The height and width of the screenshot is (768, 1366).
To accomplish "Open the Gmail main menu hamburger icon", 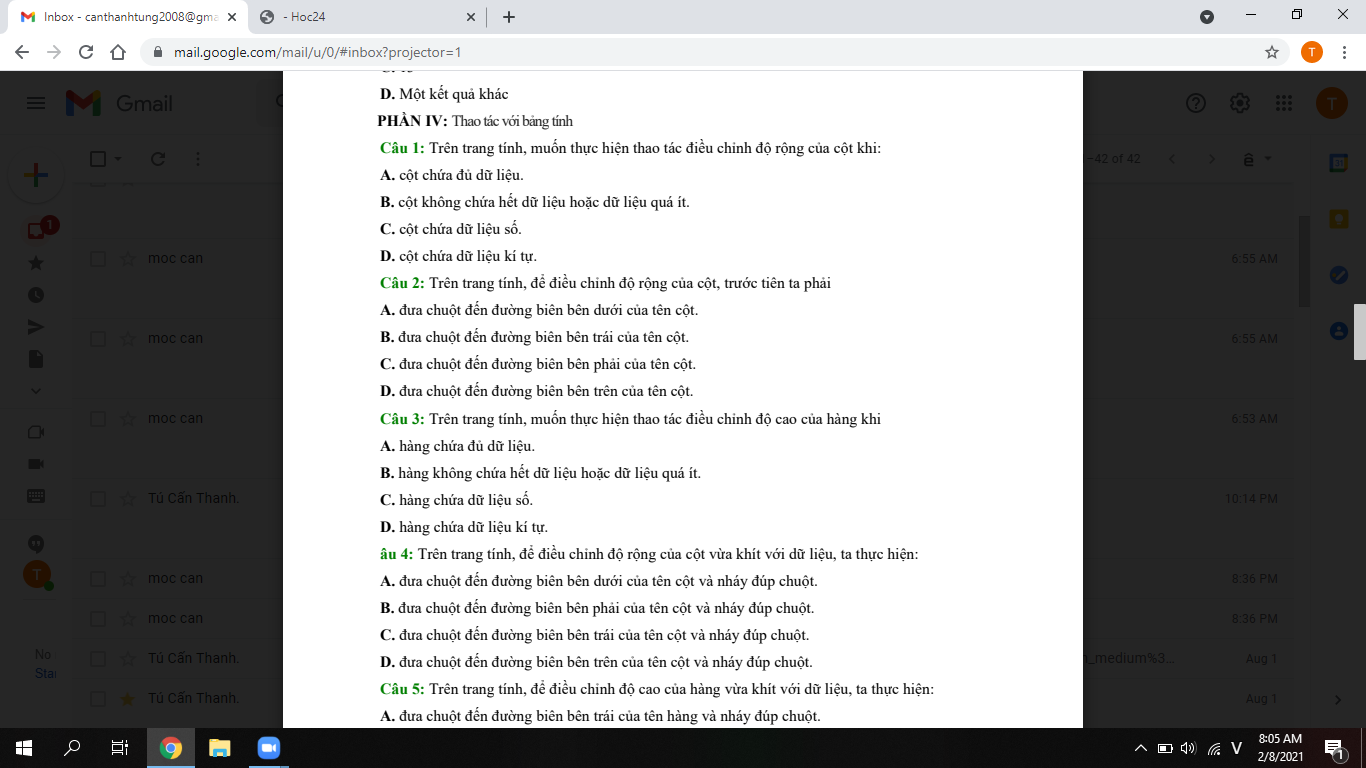I will pyautogui.click(x=36, y=104).
